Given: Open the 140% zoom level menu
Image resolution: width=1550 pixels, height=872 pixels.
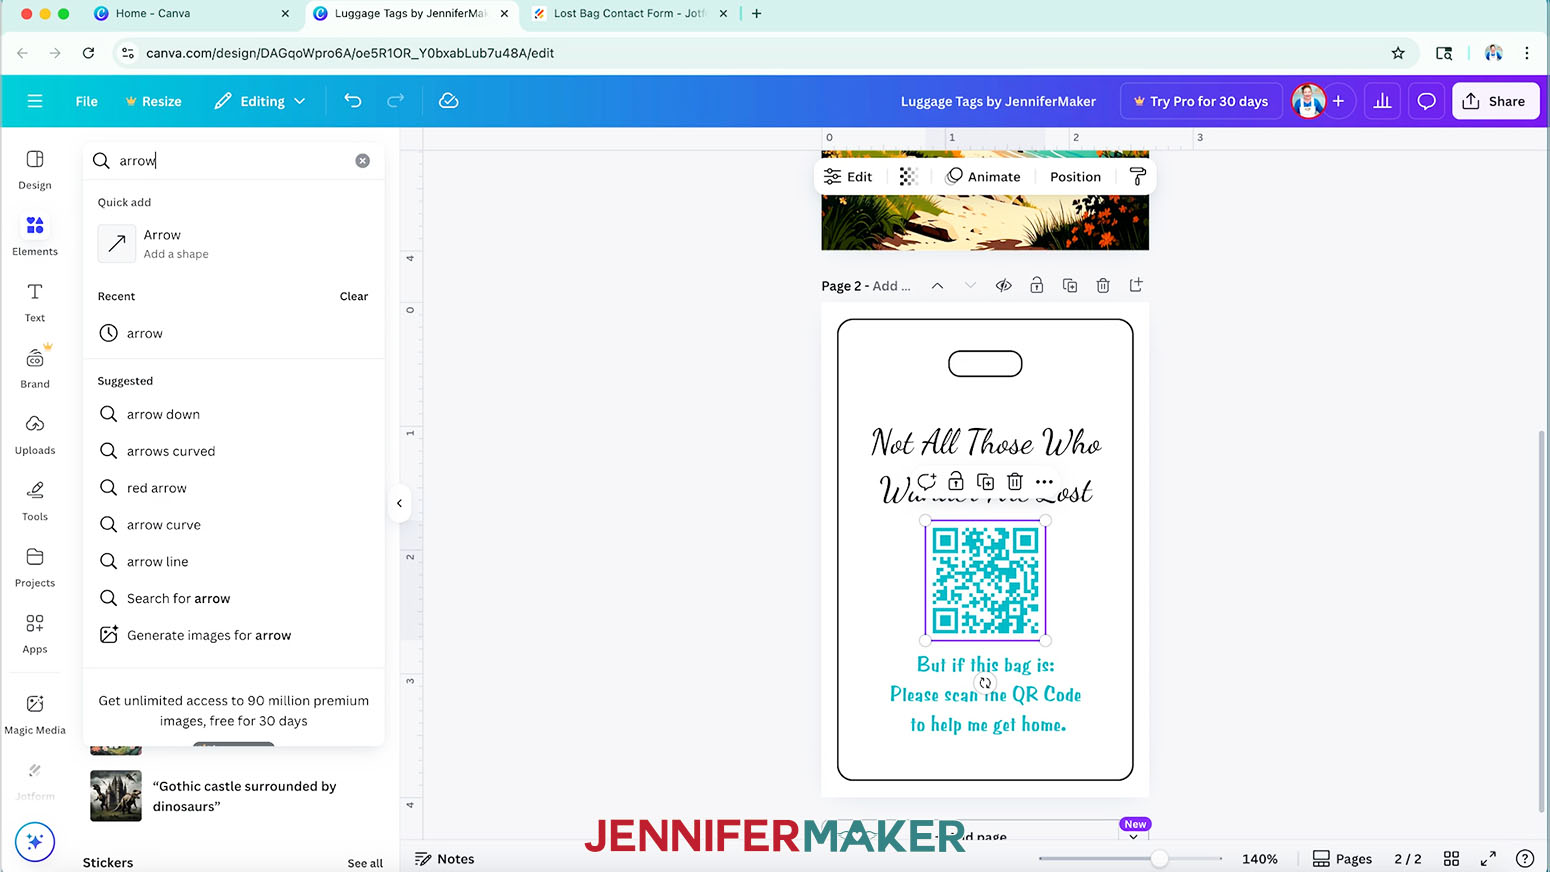Looking at the screenshot, I should click(1260, 859).
